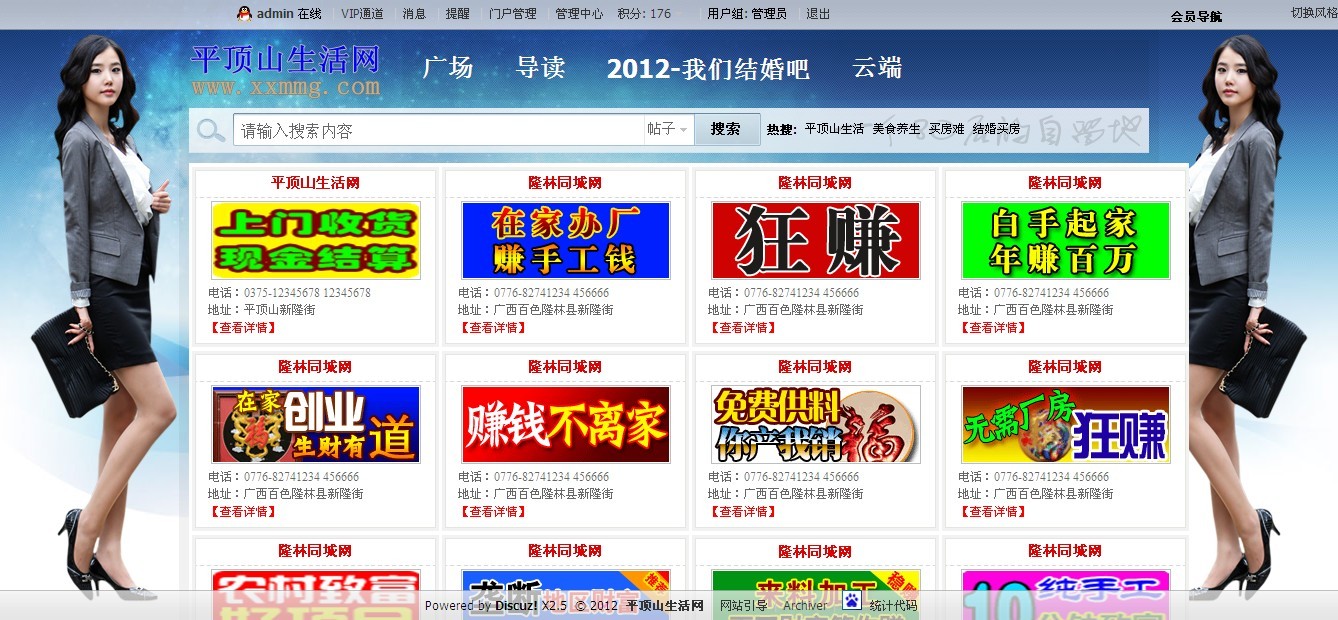Click hot search term 买房难
Screen dimensions: 1338x620
click(x=946, y=129)
